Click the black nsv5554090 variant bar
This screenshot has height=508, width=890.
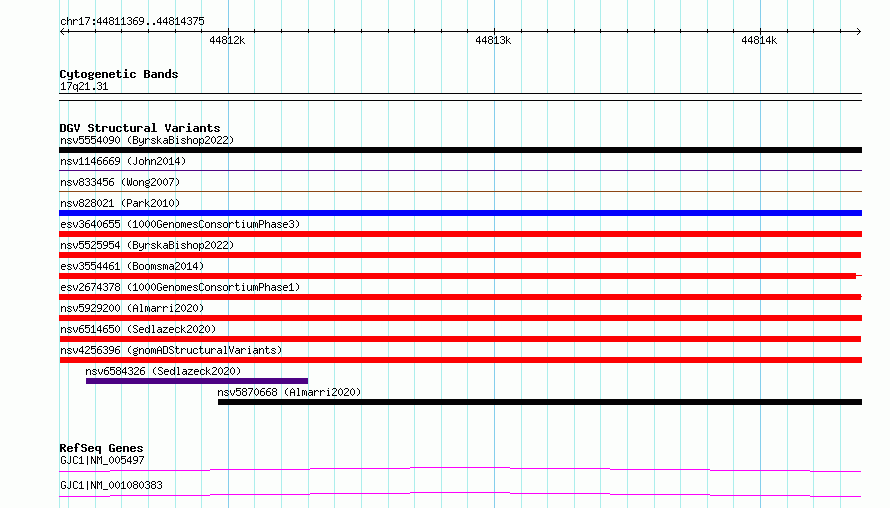tap(460, 150)
